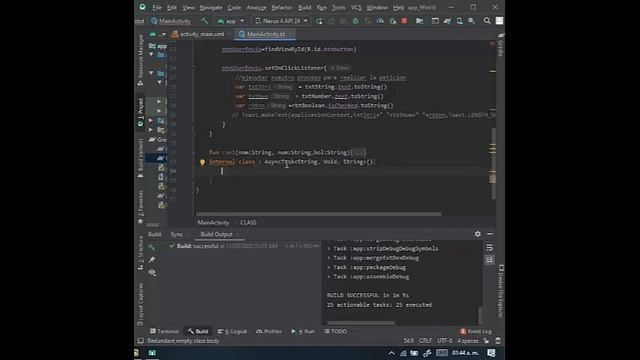Viewport: 640px width, 360px height.
Task: Expand the folded run function body ellipsis
Action: click(x=359, y=153)
